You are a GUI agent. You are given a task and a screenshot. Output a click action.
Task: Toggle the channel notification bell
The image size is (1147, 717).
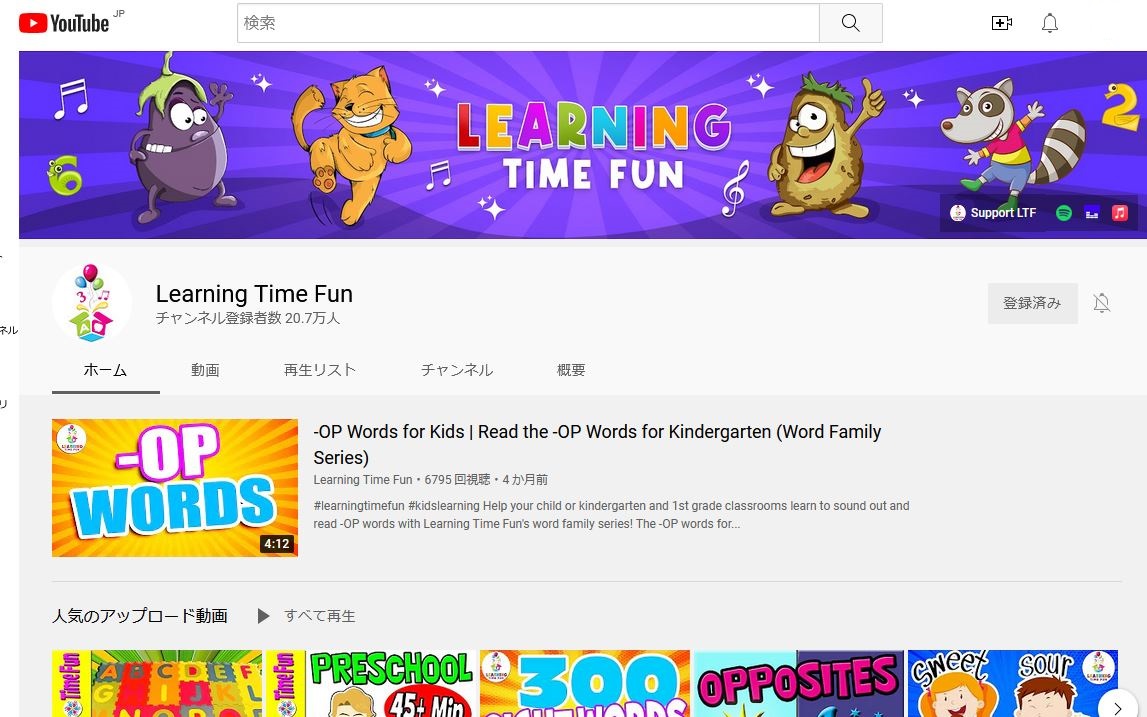tap(1102, 302)
